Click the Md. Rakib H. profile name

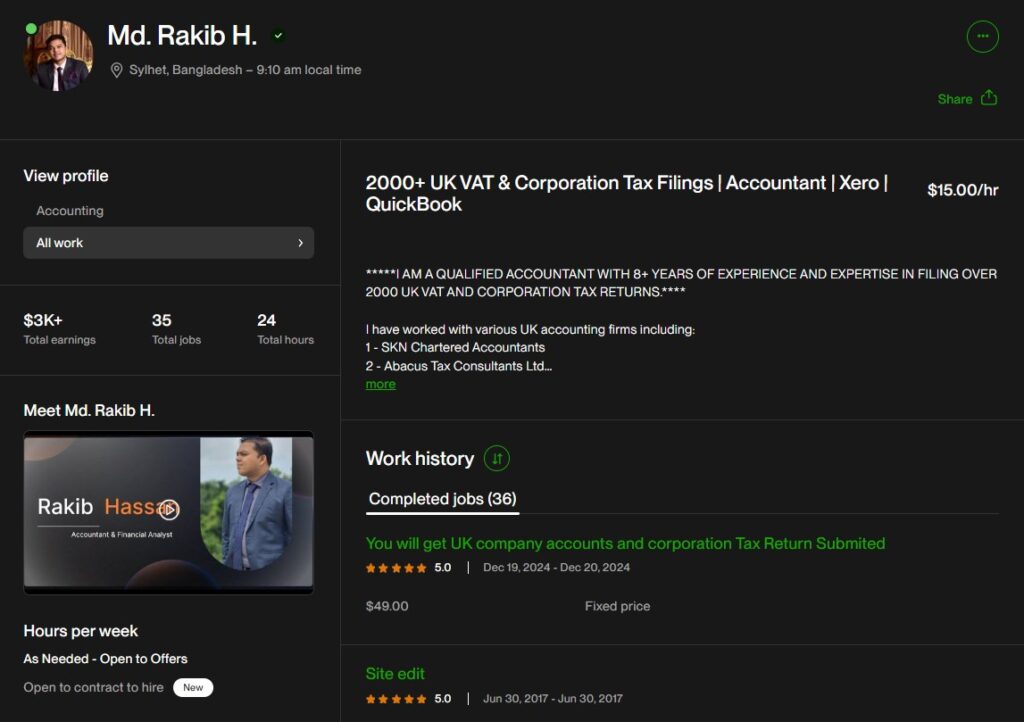point(182,36)
